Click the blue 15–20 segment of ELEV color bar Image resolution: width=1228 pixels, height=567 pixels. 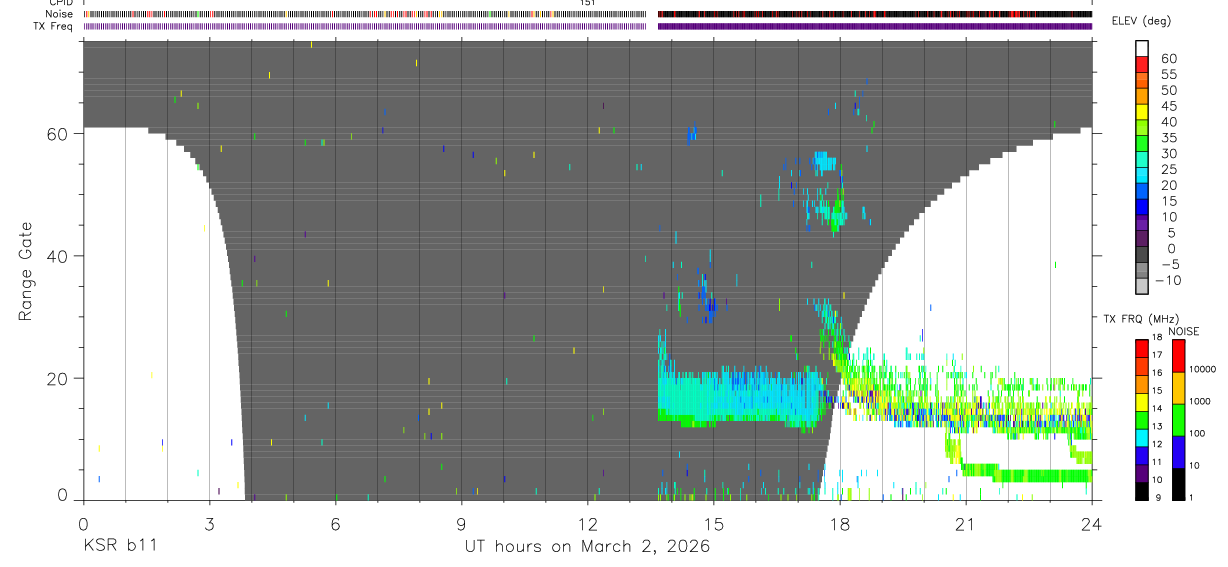pos(1142,189)
